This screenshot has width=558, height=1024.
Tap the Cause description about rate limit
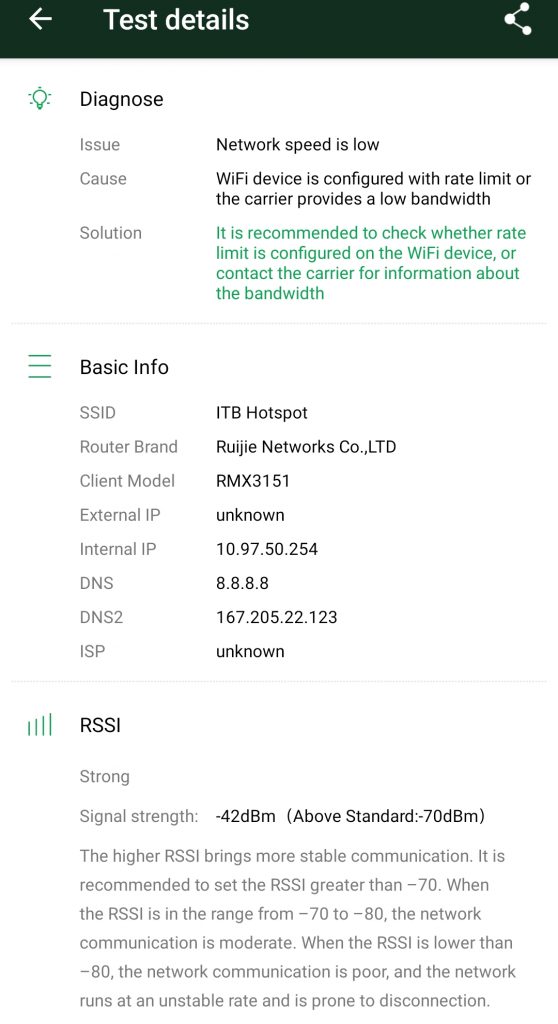(x=373, y=189)
